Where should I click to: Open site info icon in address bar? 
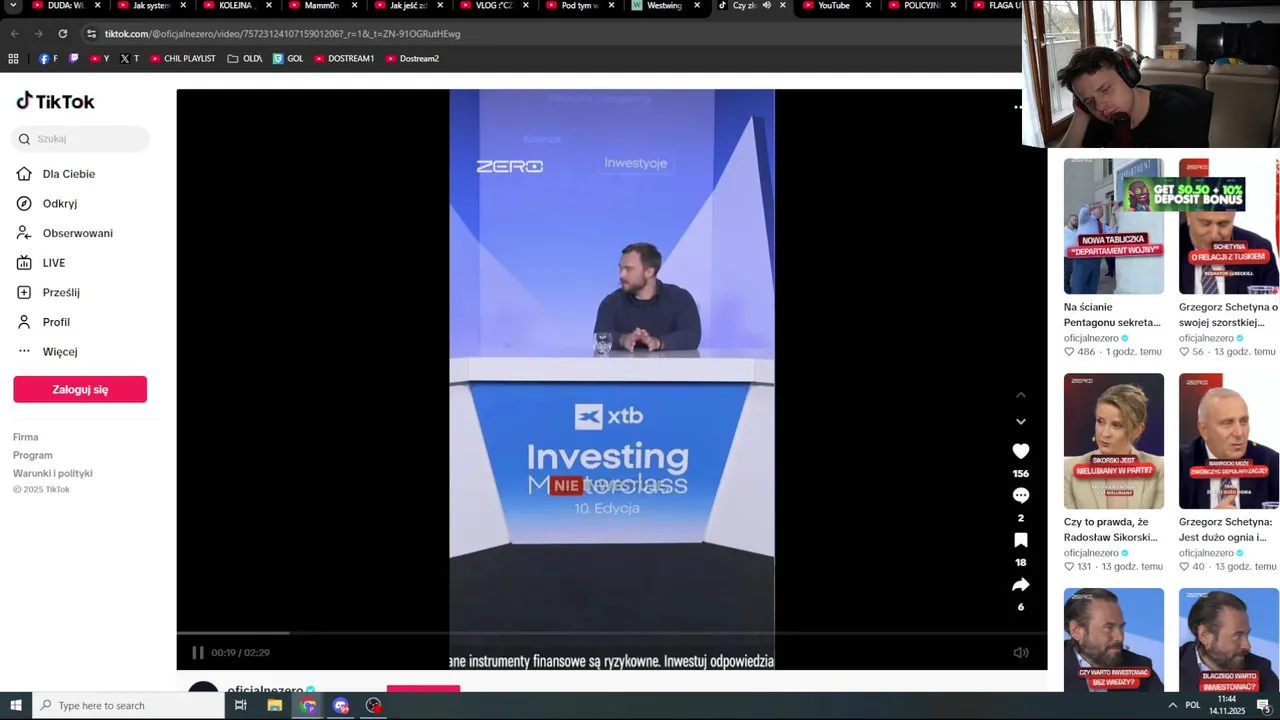click(91, 34)
